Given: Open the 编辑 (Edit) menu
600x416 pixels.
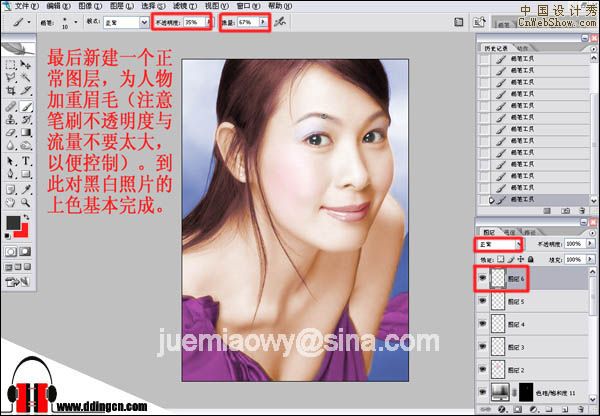Looking at the screenshot, I should tap(58, 6).
